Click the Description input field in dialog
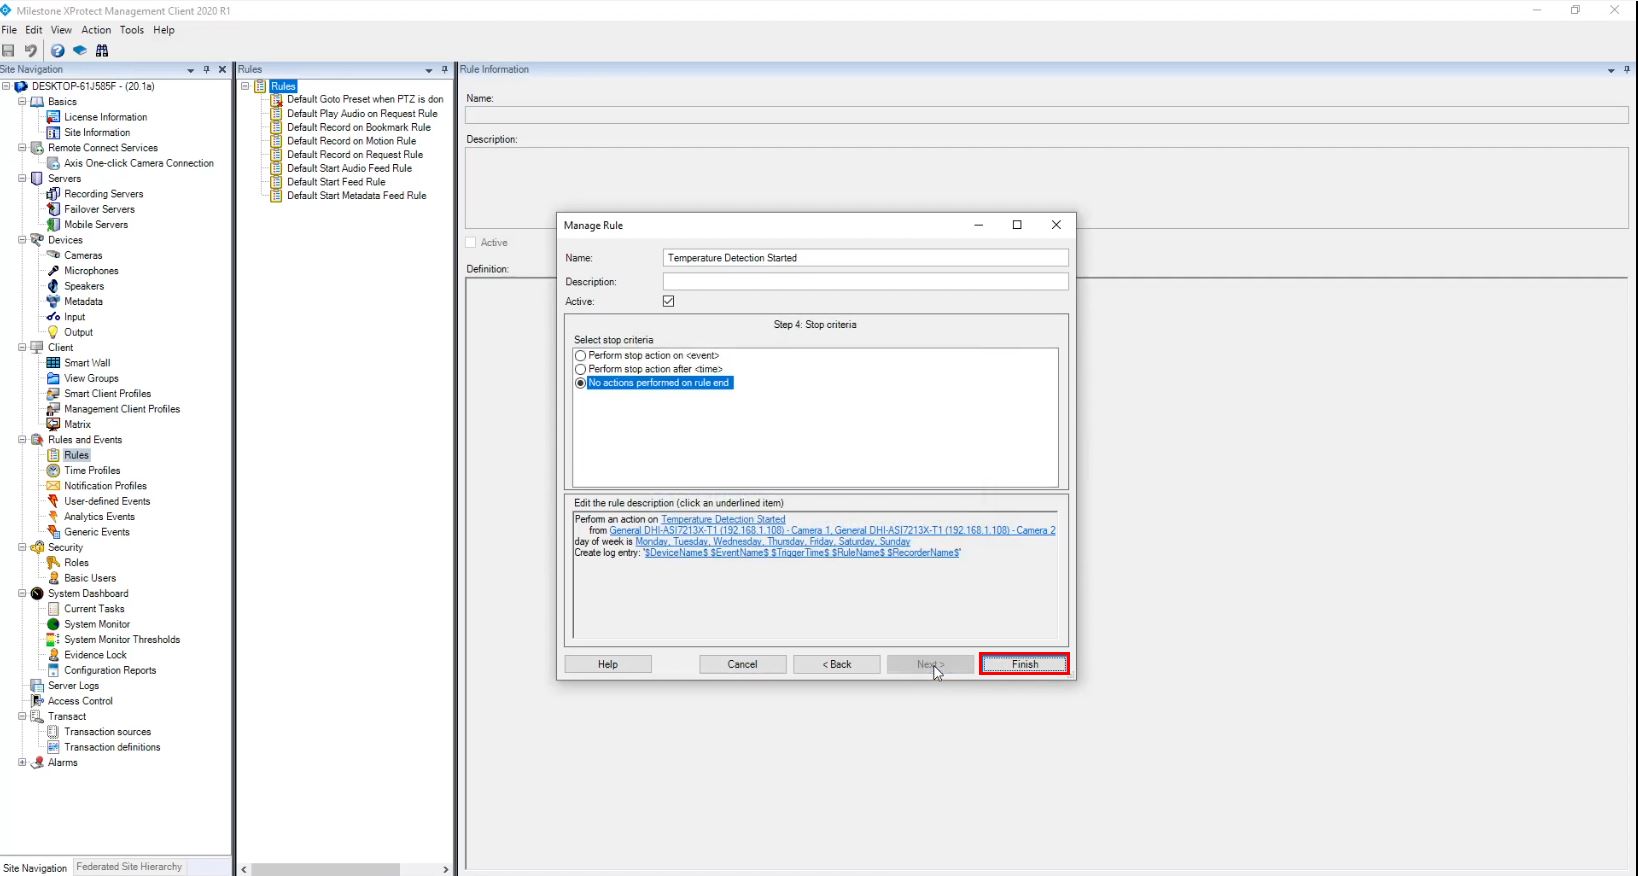Image resolution: width=1638 pixels, height=876 pixels. [x=865, y=282]
